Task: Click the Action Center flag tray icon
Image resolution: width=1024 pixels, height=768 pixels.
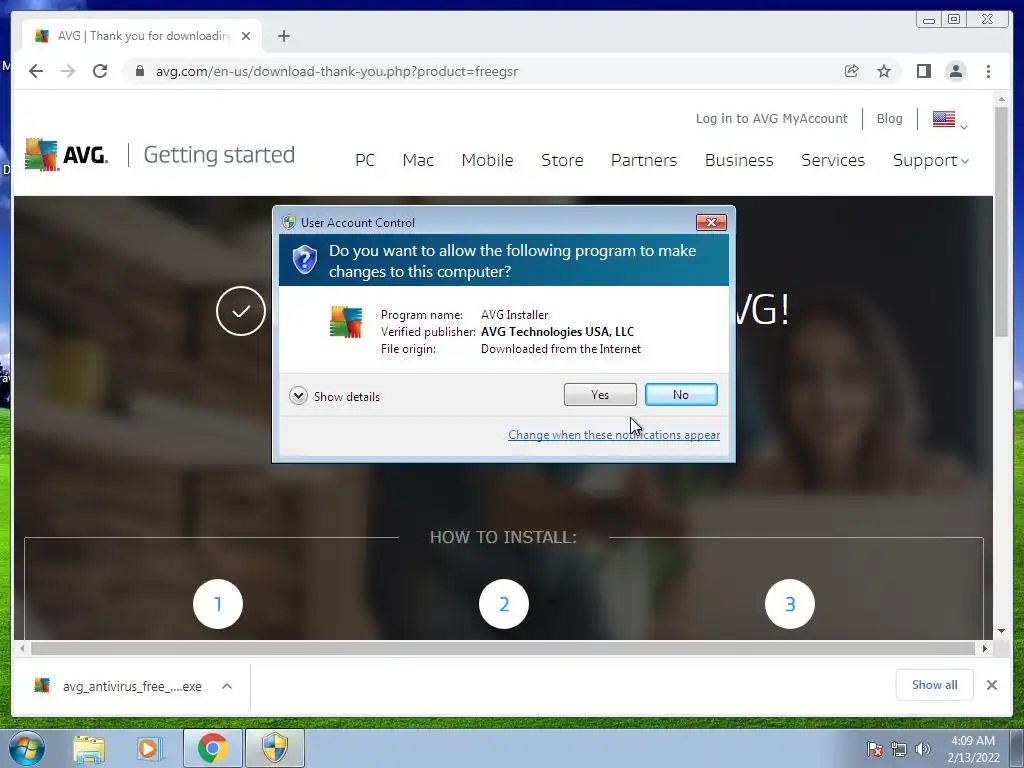Action: 875,749
